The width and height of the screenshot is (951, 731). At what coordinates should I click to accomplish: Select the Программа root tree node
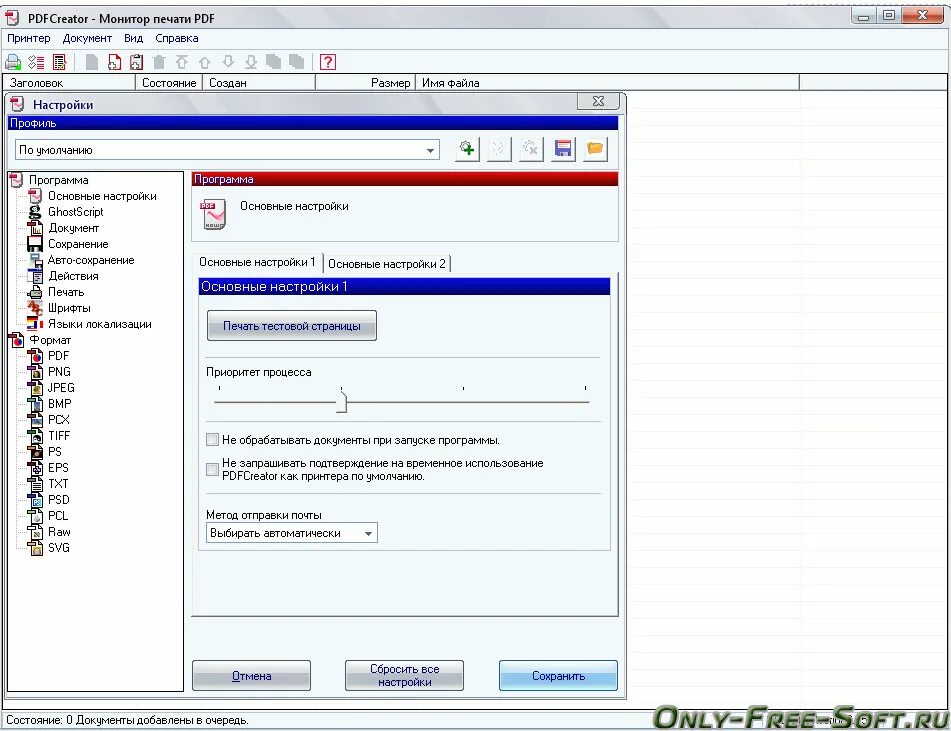point(59,180)
